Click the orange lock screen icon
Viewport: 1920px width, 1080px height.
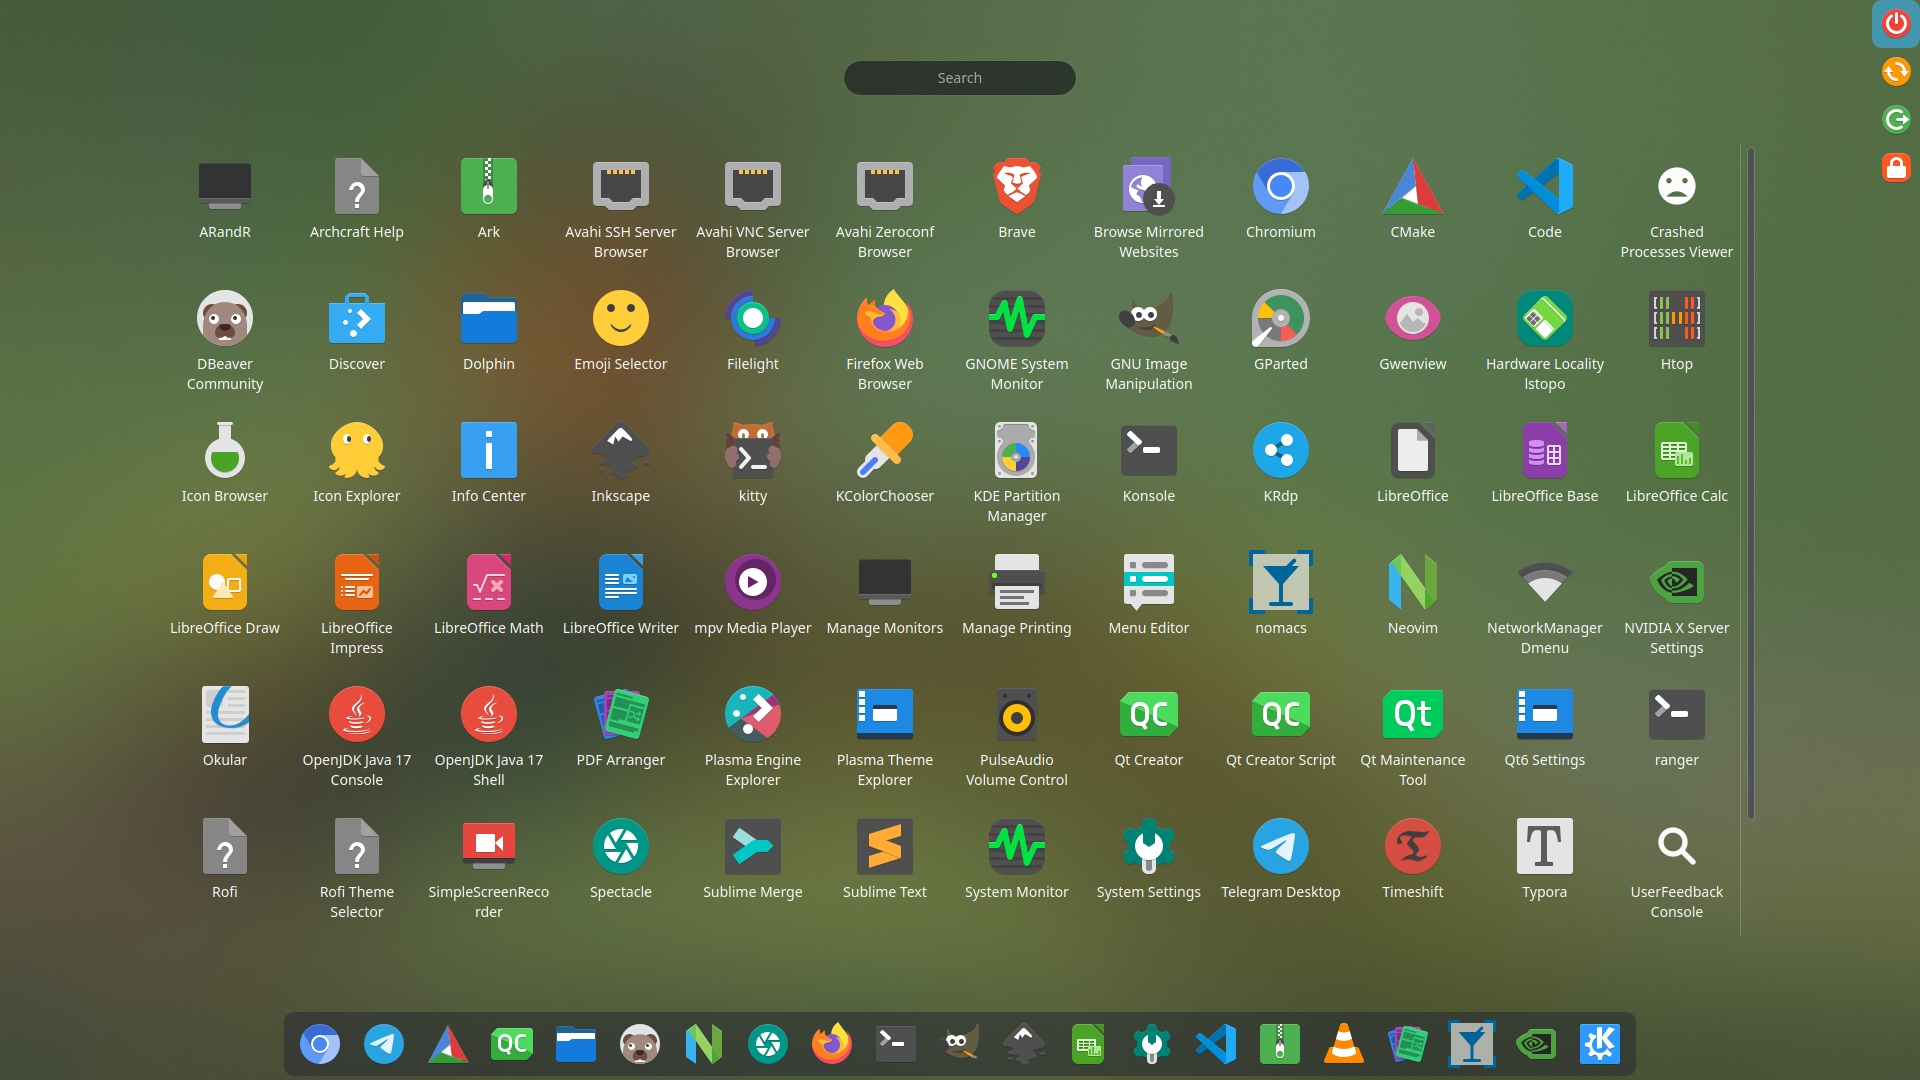coord(1895,167)
